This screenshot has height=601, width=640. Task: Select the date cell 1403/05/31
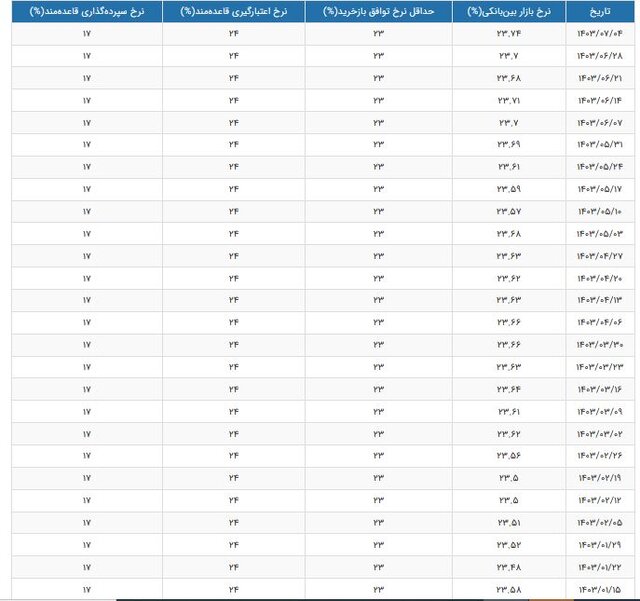click(600, 144)
